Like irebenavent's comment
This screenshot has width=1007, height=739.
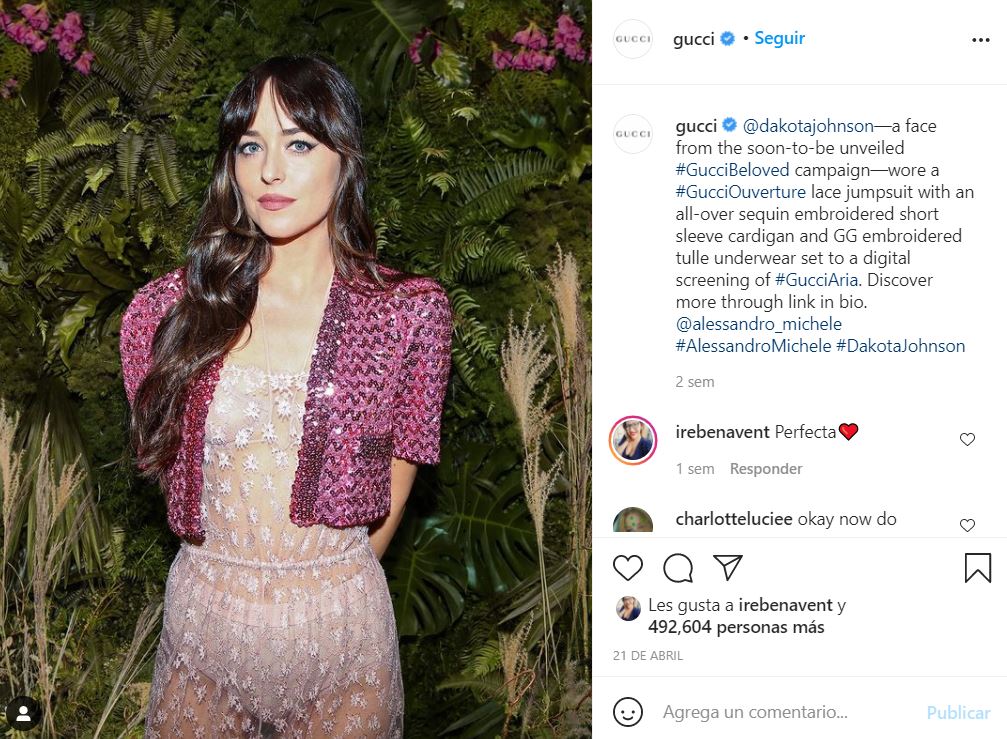click(x=967, y=439)
